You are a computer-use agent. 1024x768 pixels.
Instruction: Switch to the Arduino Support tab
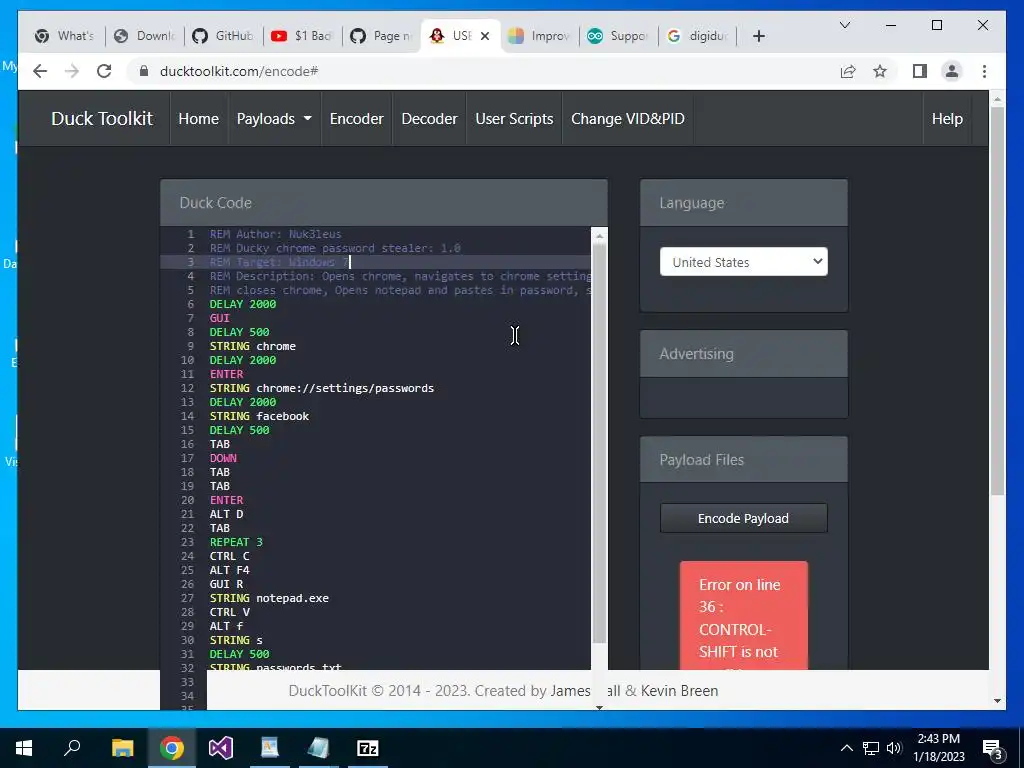[618, 36]
